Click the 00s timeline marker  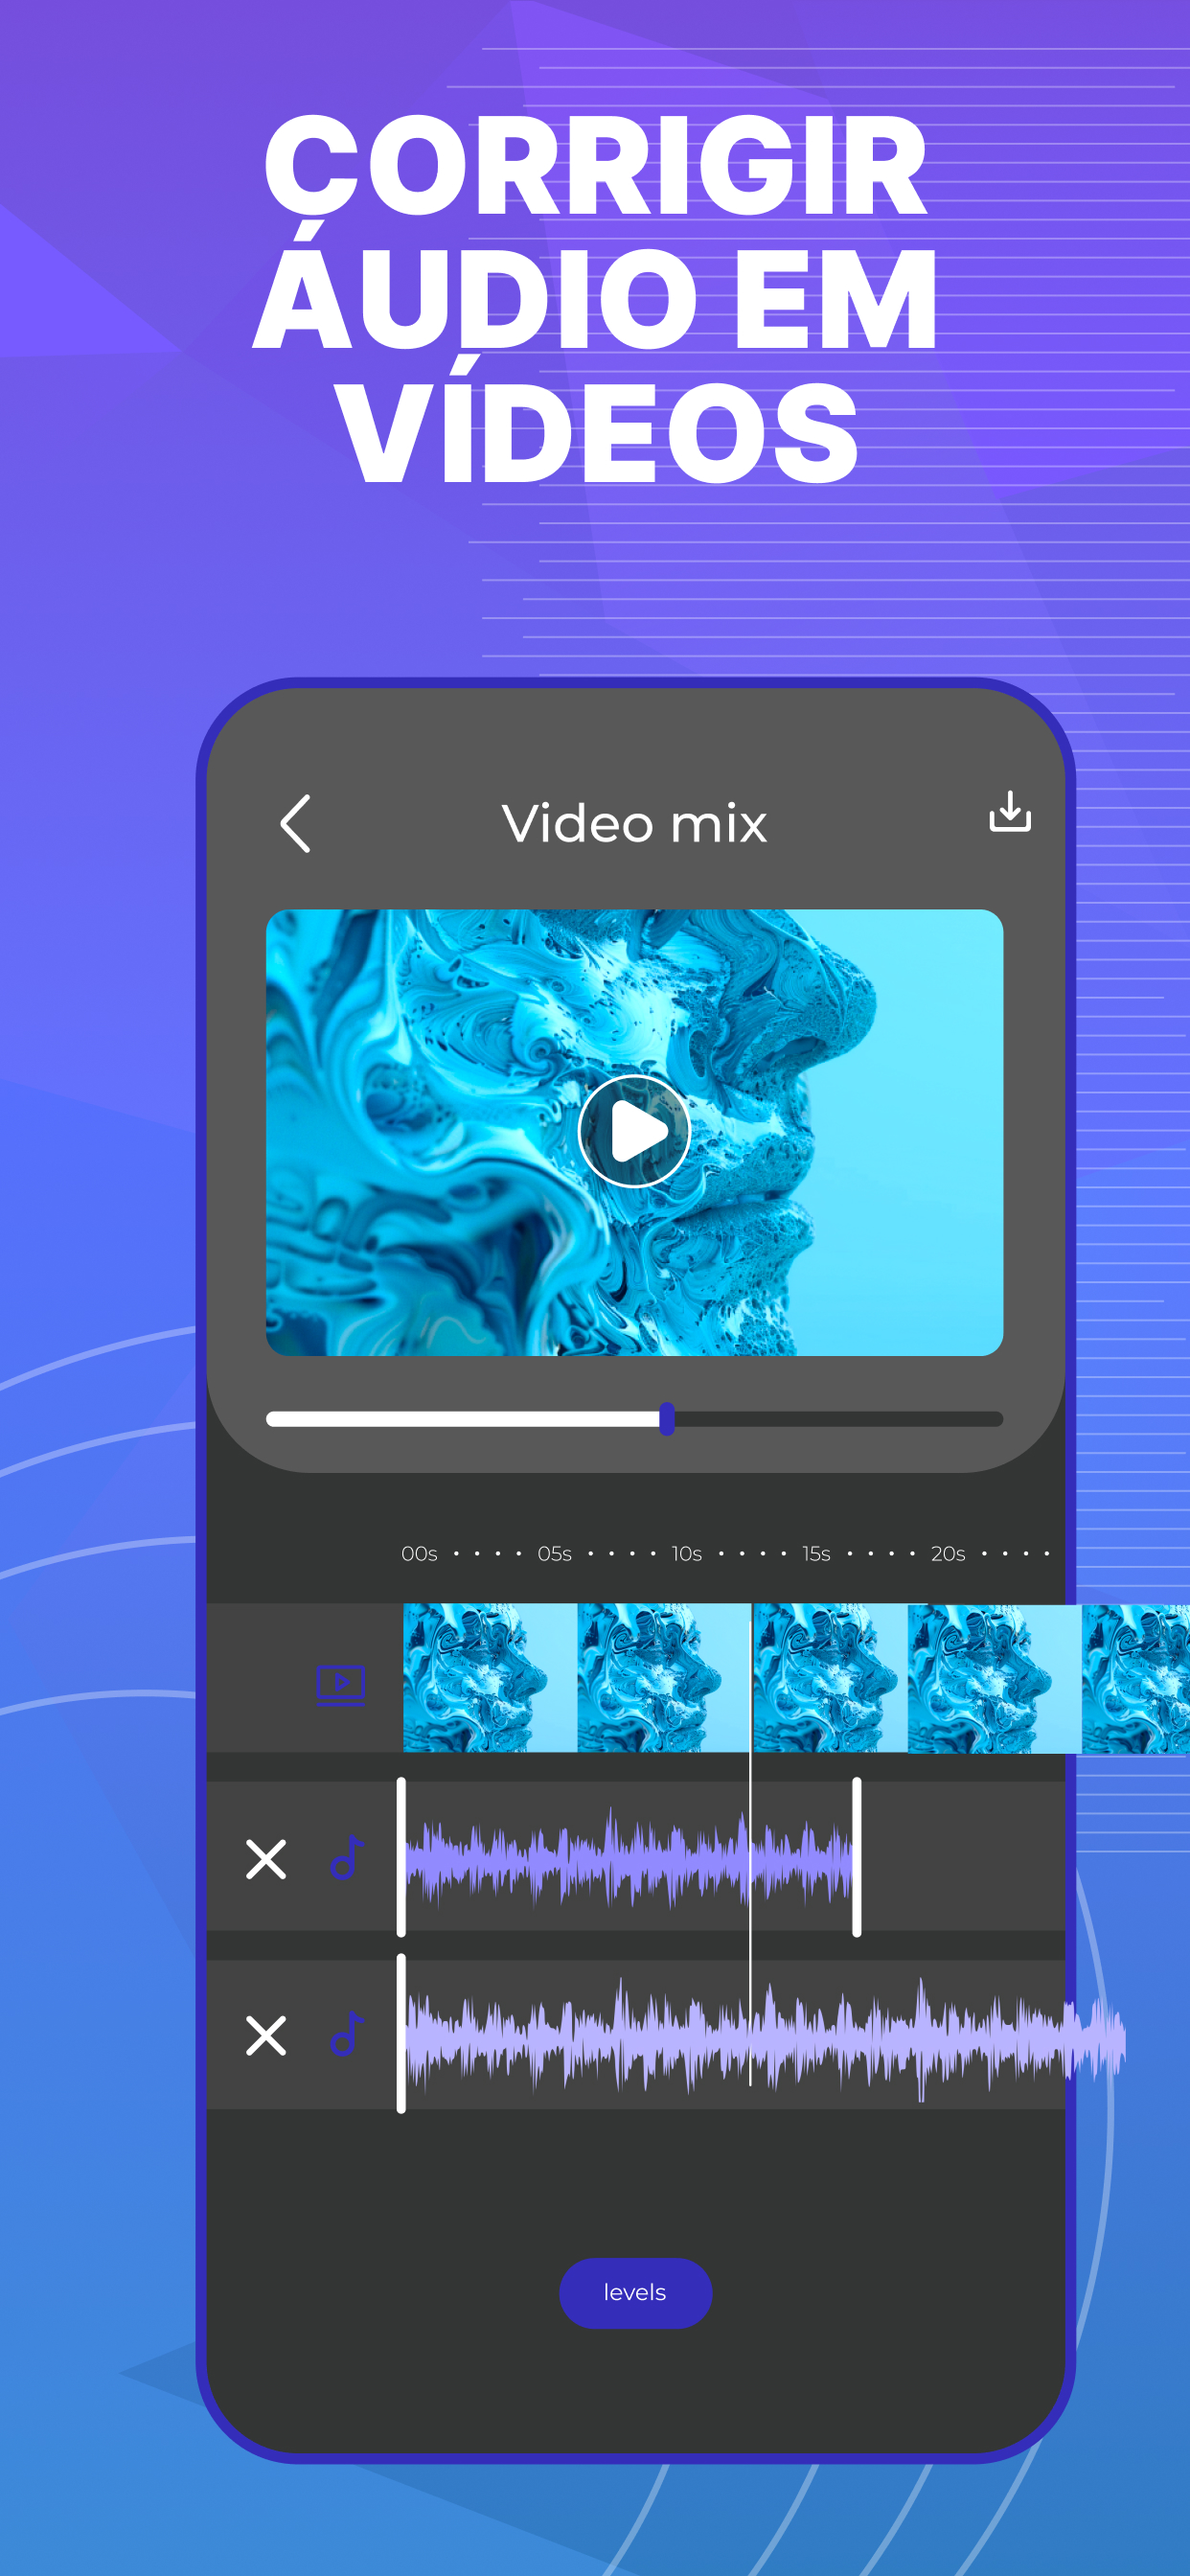419,1554
